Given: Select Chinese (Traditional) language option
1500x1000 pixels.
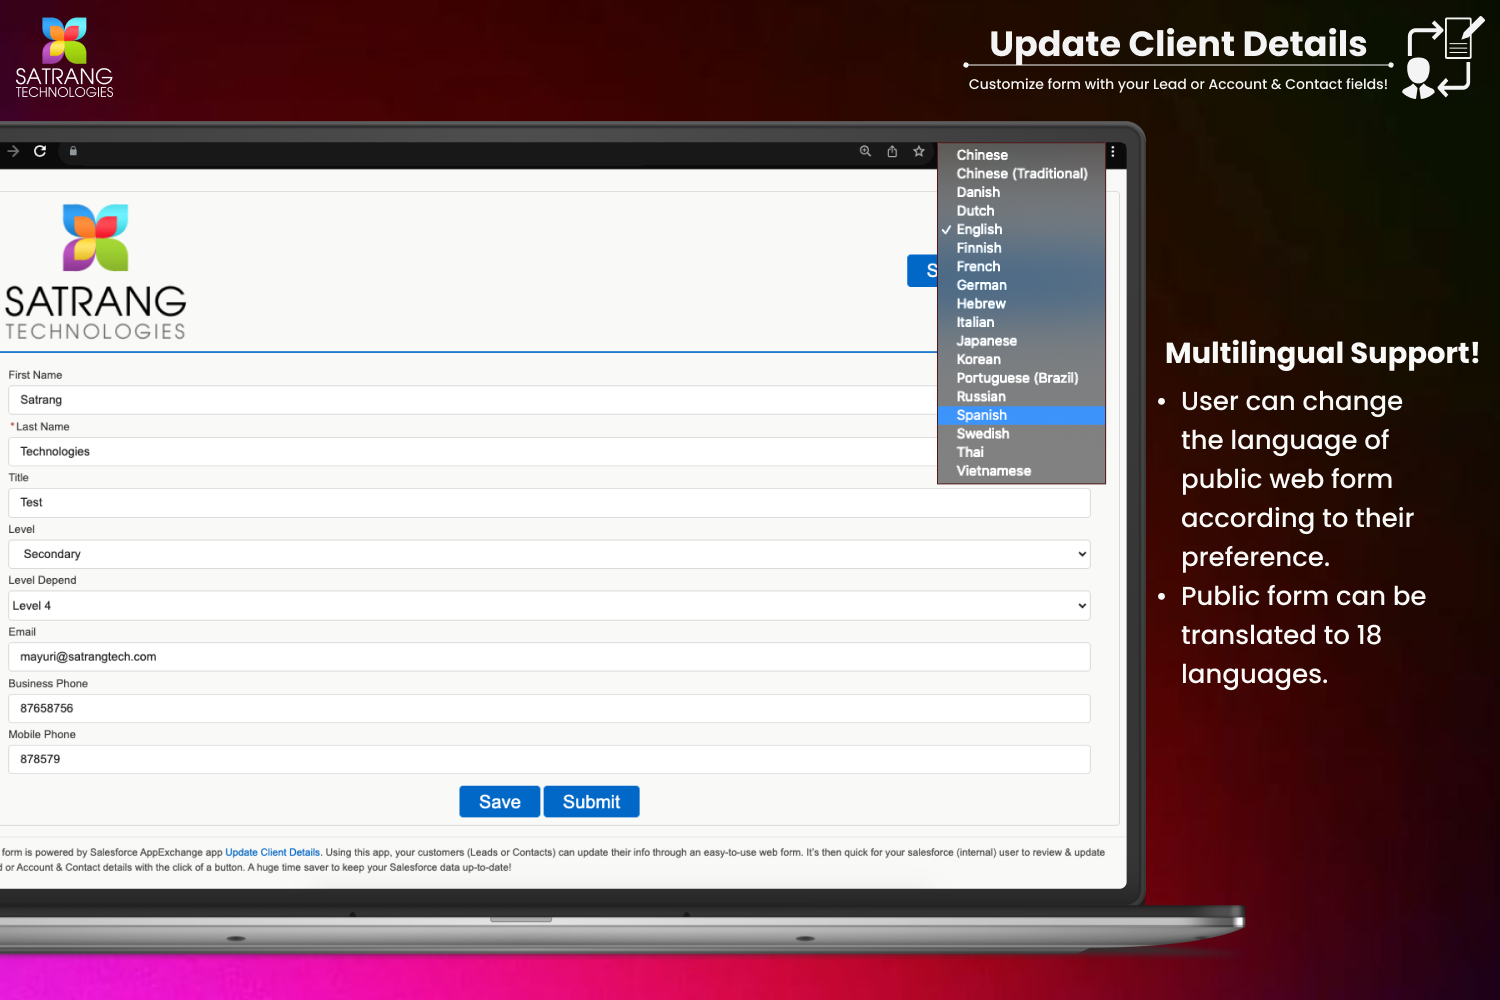Looking at the screenshot, I should 1021,174.
